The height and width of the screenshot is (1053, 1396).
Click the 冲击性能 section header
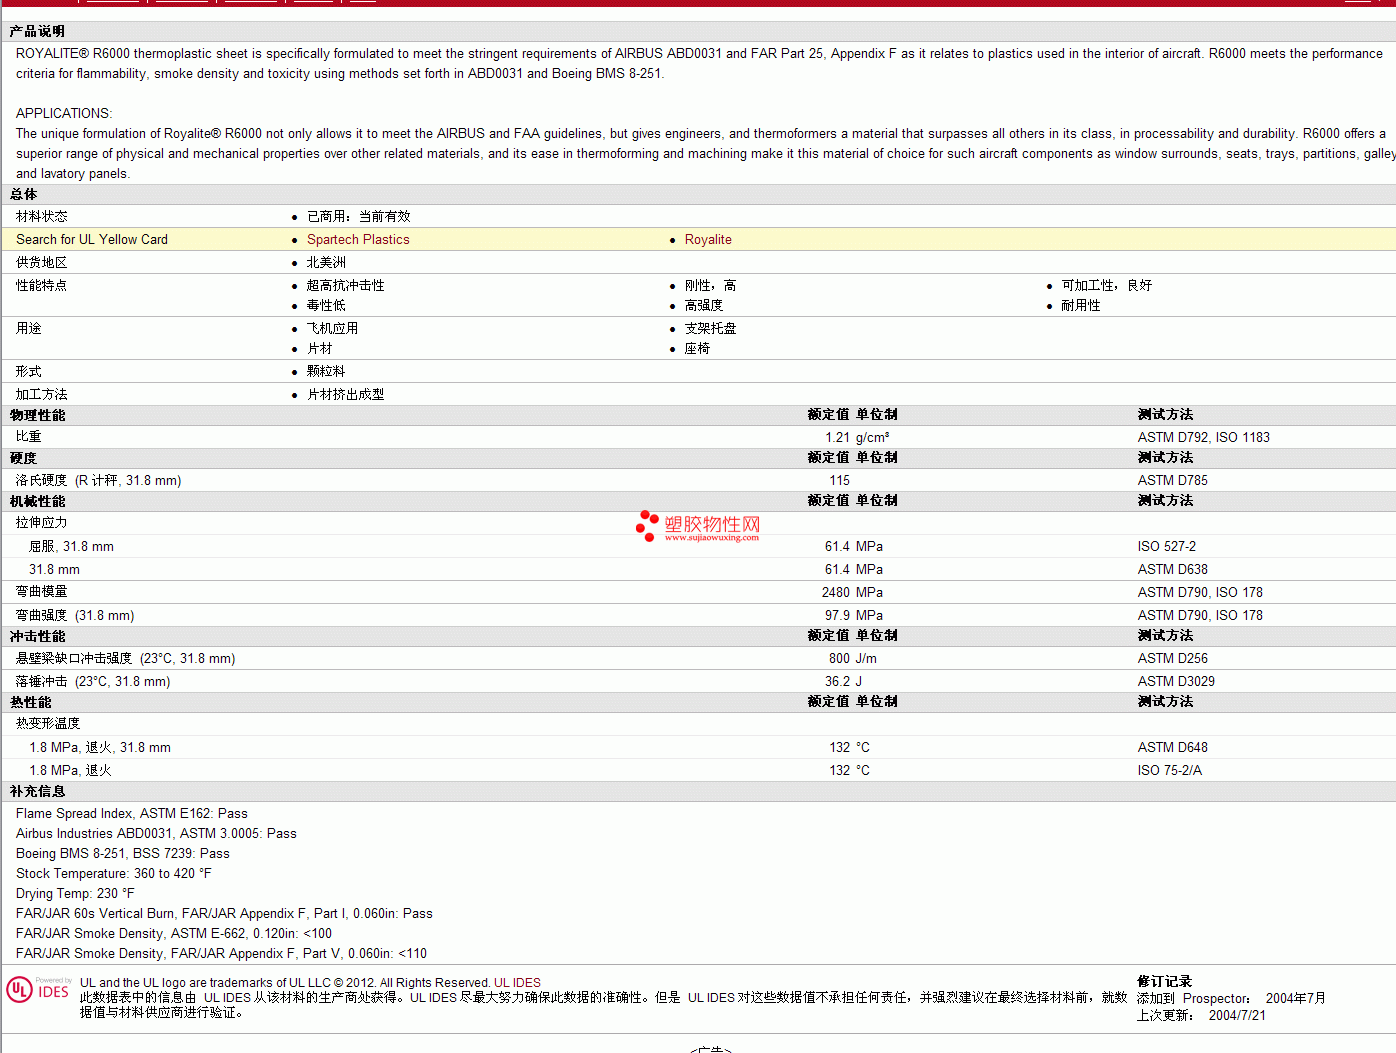[x=37, y=637]
